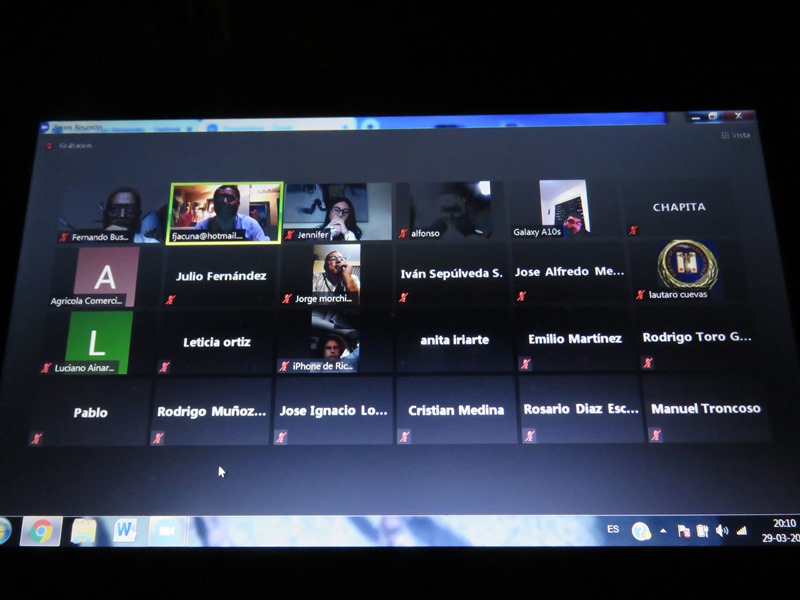
Task: Click the Agricola Comercial 'A' avatar
Action: point(105,272)
